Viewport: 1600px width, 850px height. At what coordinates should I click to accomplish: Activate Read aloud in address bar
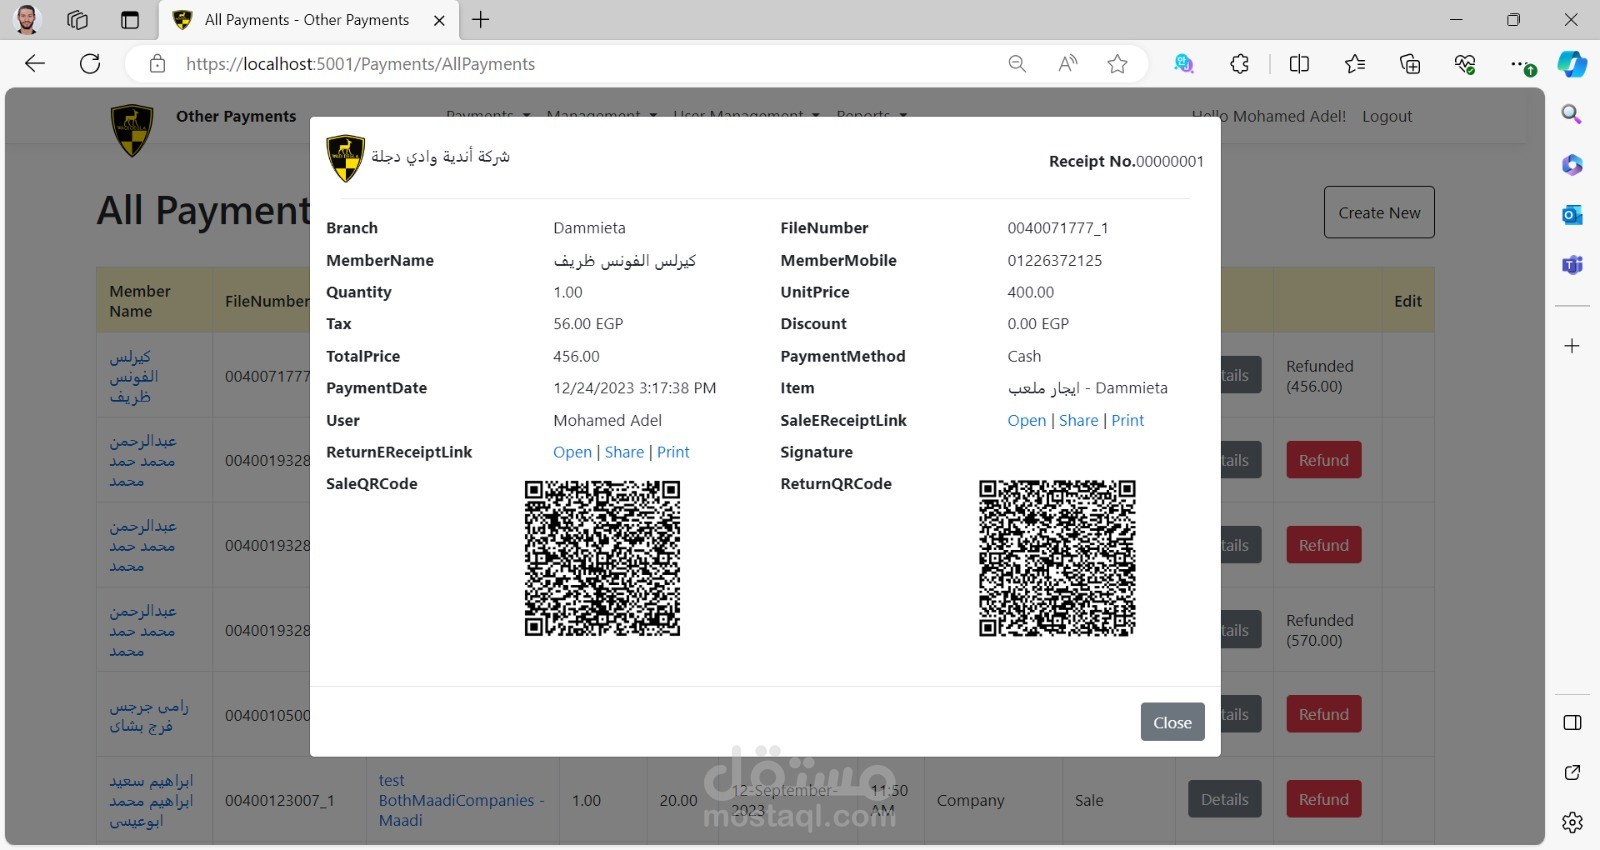[1067, 64]
